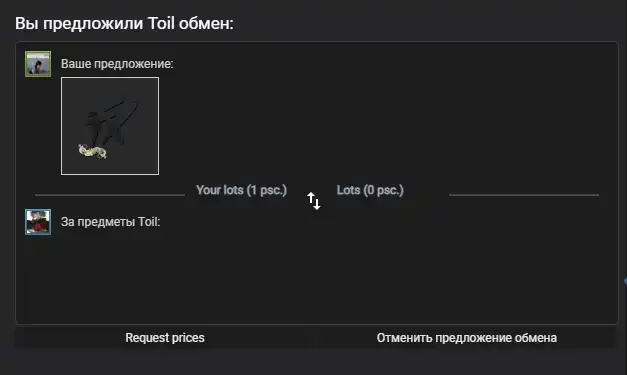Click the Your lots (1 psc.) label

click(x=242, y=190)
